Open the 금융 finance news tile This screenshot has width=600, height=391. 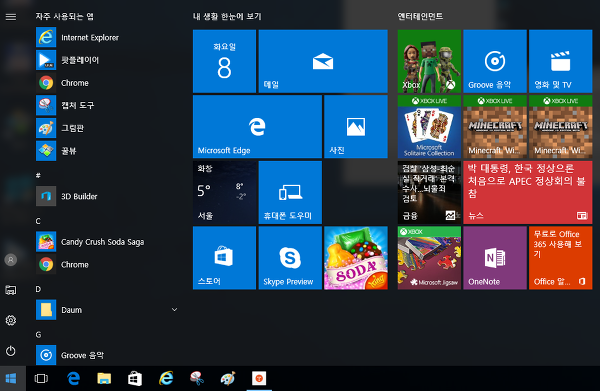tap(429, 192)
